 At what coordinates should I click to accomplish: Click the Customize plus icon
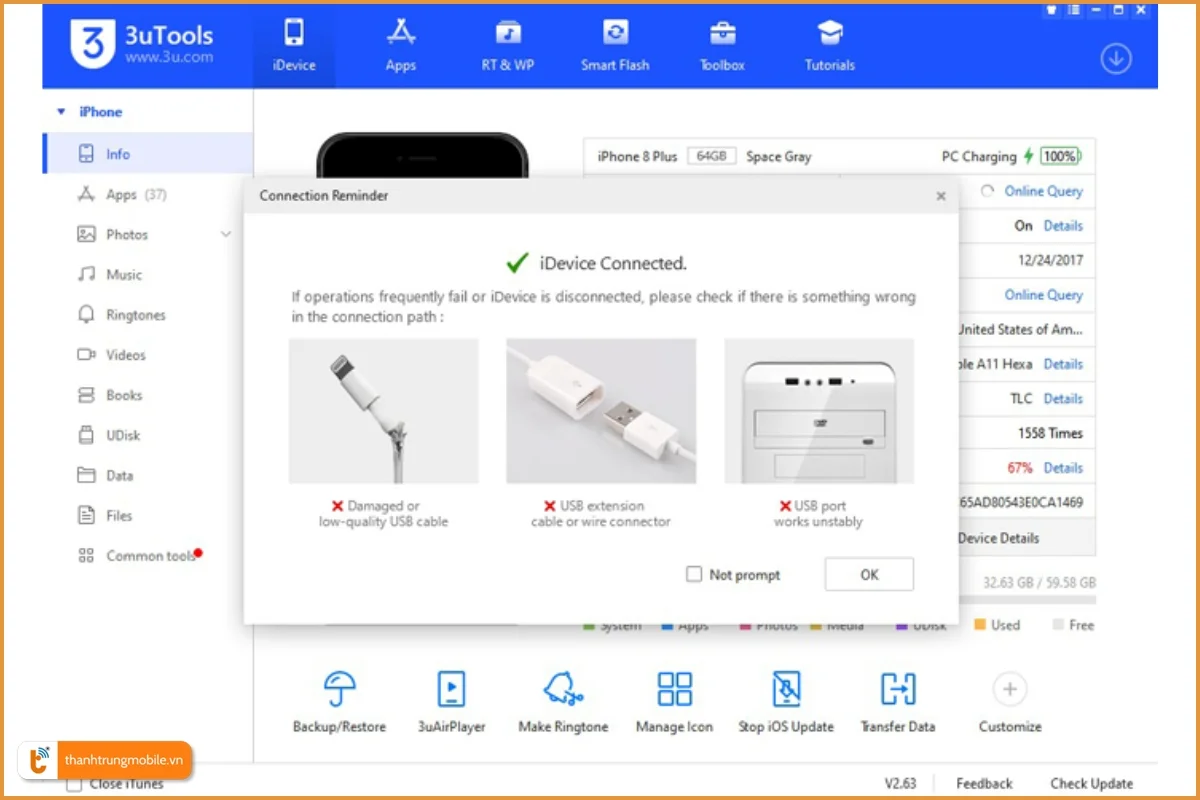tap(1009, 689)
